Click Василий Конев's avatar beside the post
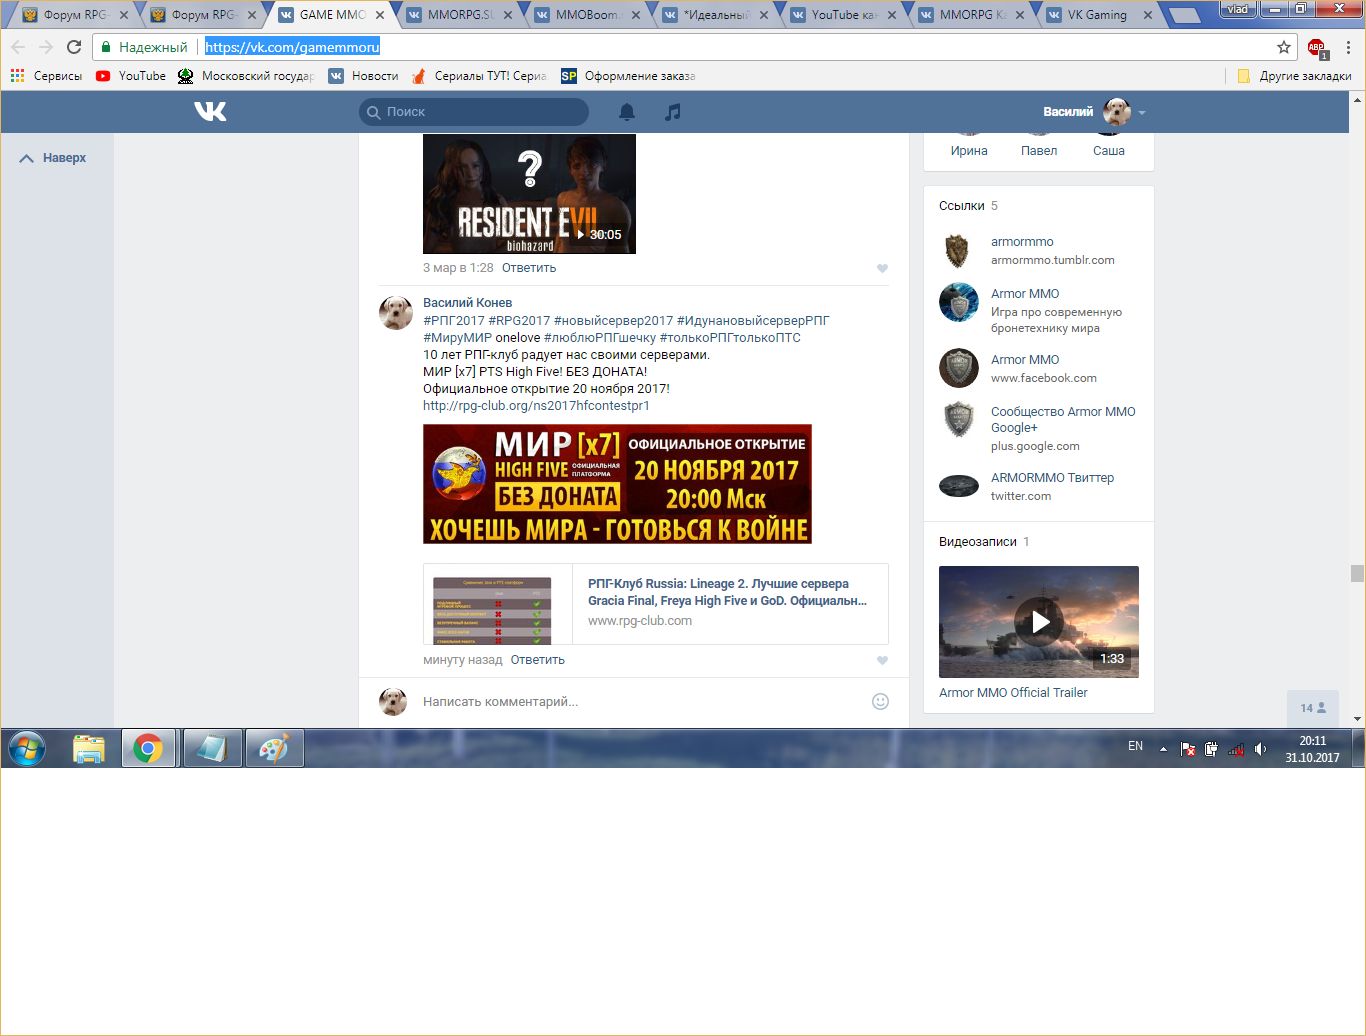The width and height of the screenshot is (1366, 1036). (396, 312)
